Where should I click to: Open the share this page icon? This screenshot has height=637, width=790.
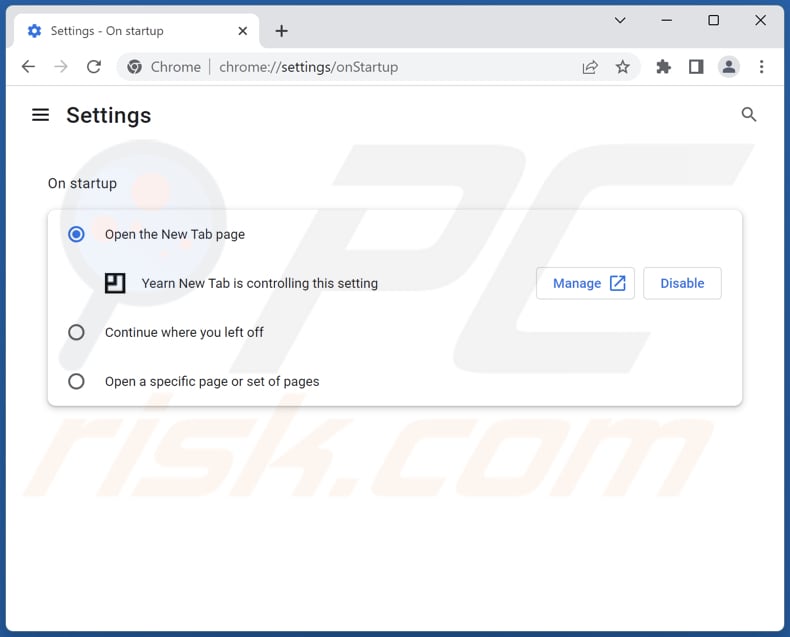(x=590, y=67)
